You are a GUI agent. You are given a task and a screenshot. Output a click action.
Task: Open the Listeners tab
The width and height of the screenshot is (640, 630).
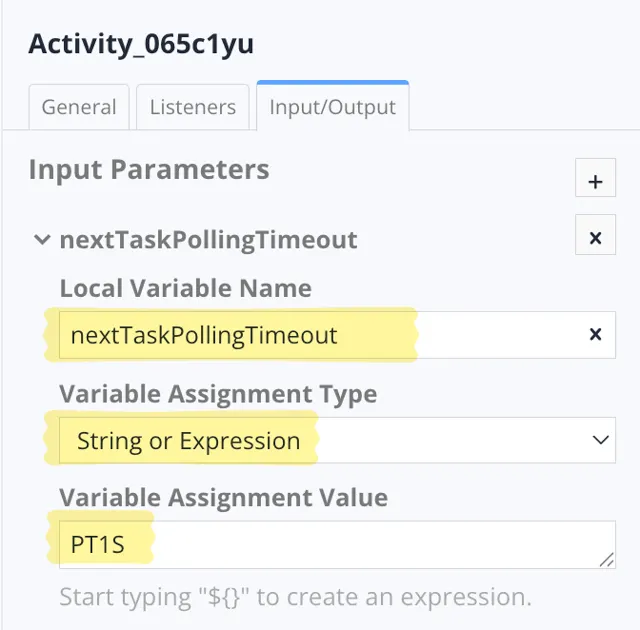tap(193, 107)
